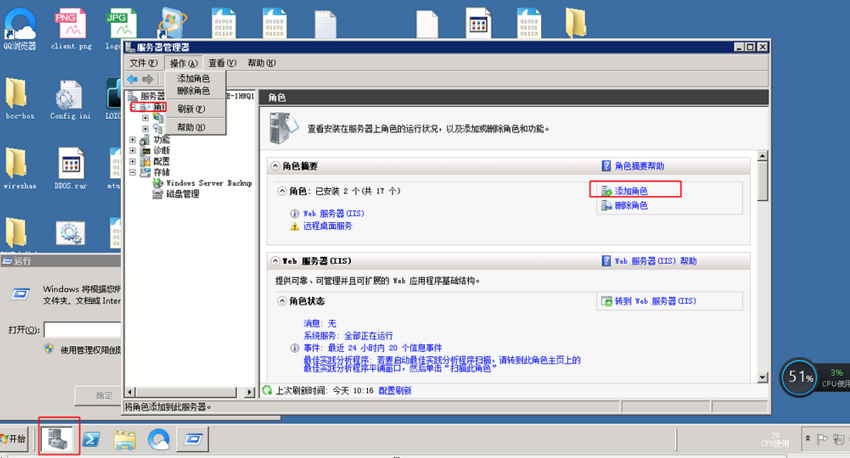Click the Server Manager taskbar icon
Viewport: 850px width, 458px height.
click(x=59, y=438)
